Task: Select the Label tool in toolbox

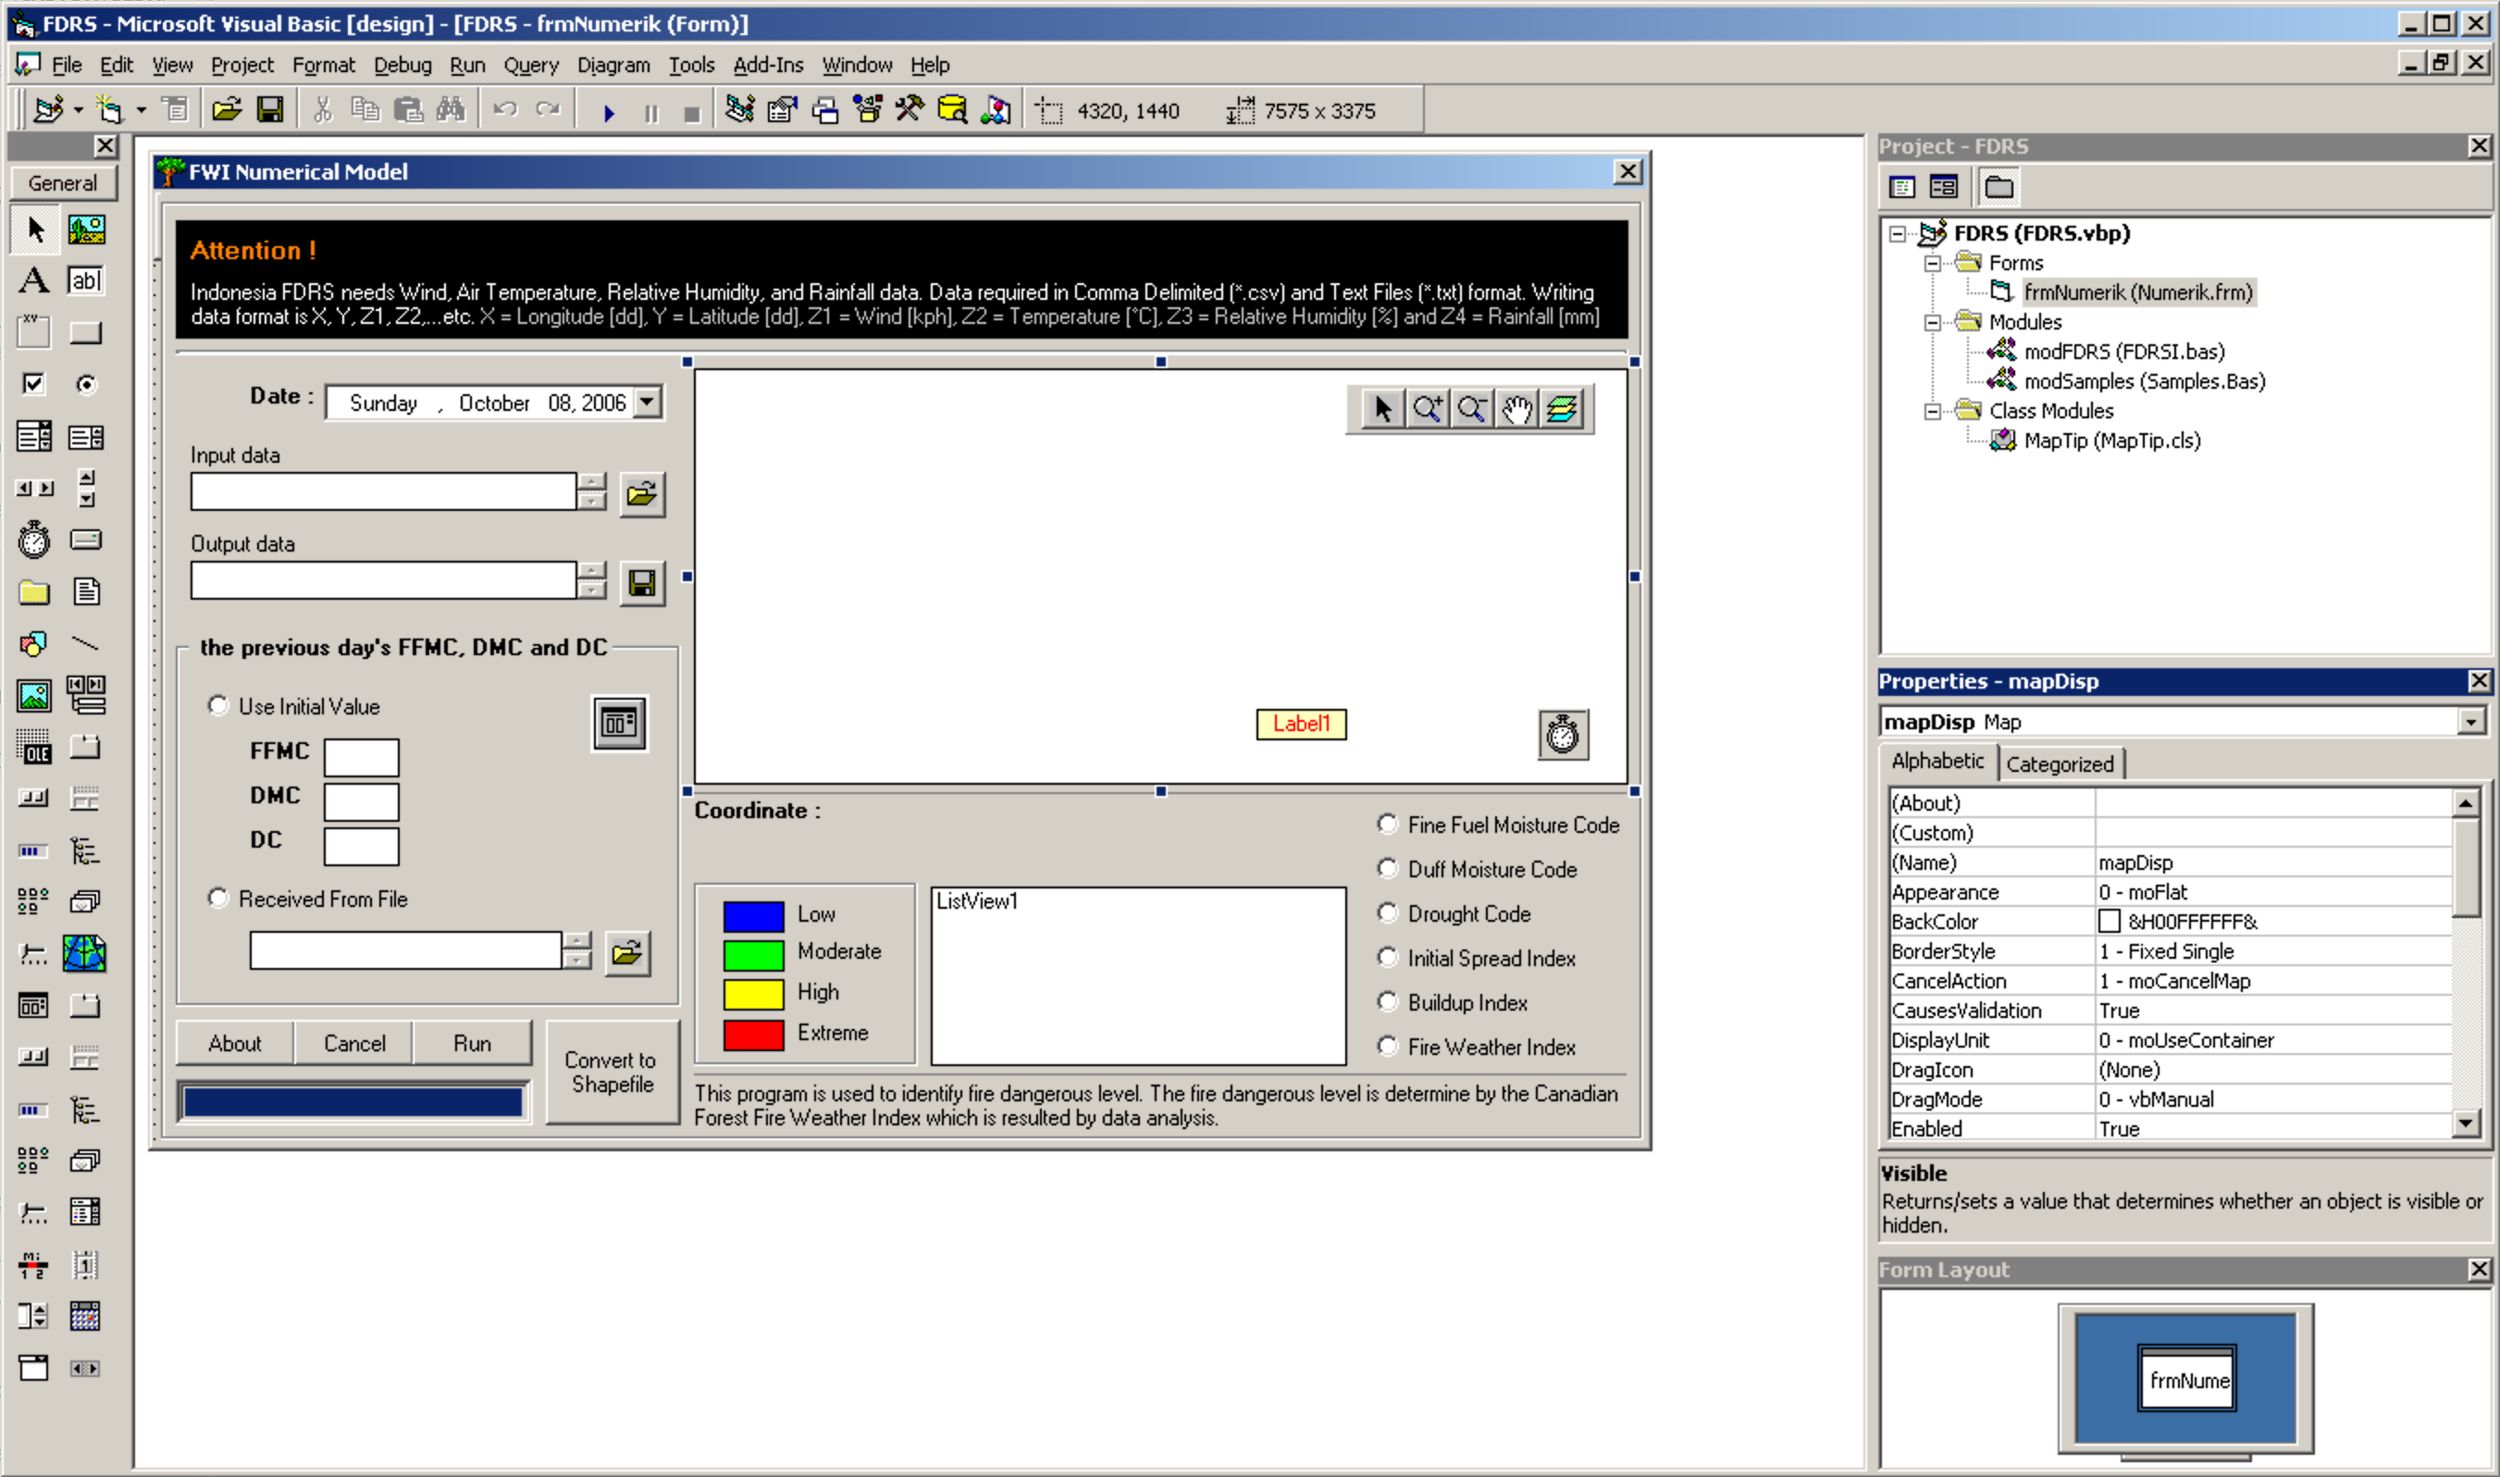Action: coord(33,281)
